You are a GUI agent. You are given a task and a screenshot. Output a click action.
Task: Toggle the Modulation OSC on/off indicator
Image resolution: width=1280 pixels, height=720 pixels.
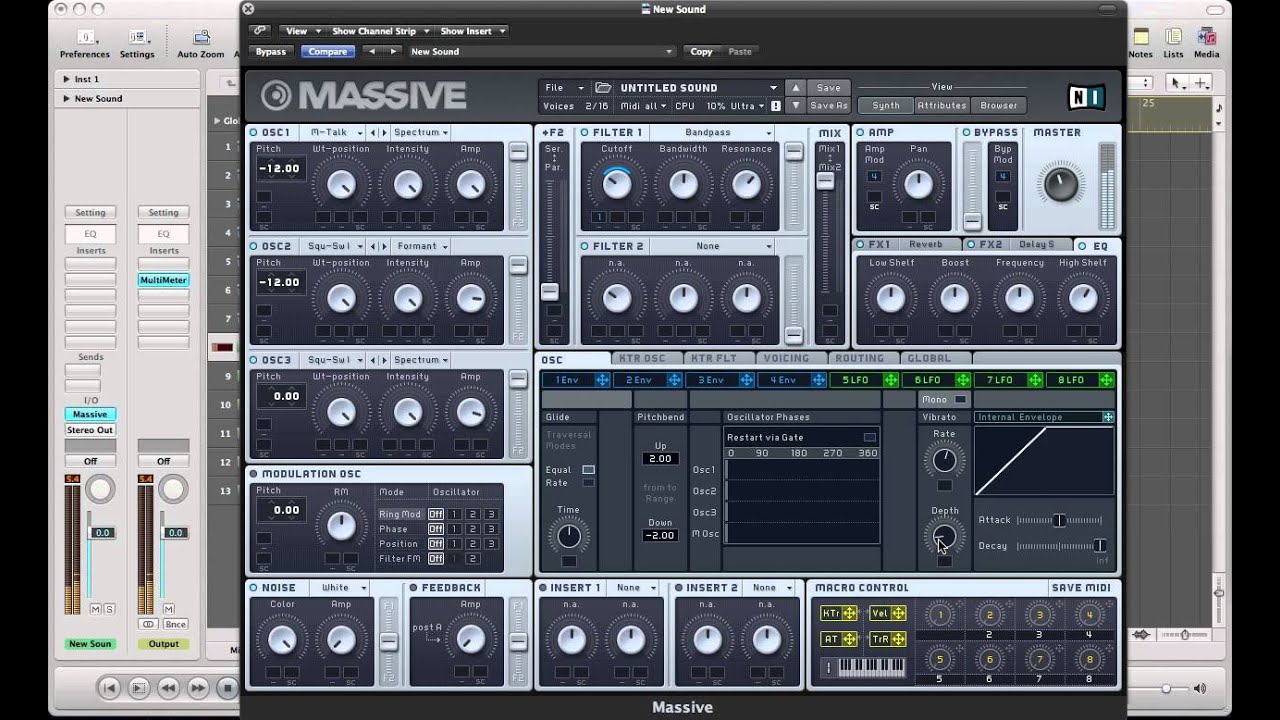(254, 474)
